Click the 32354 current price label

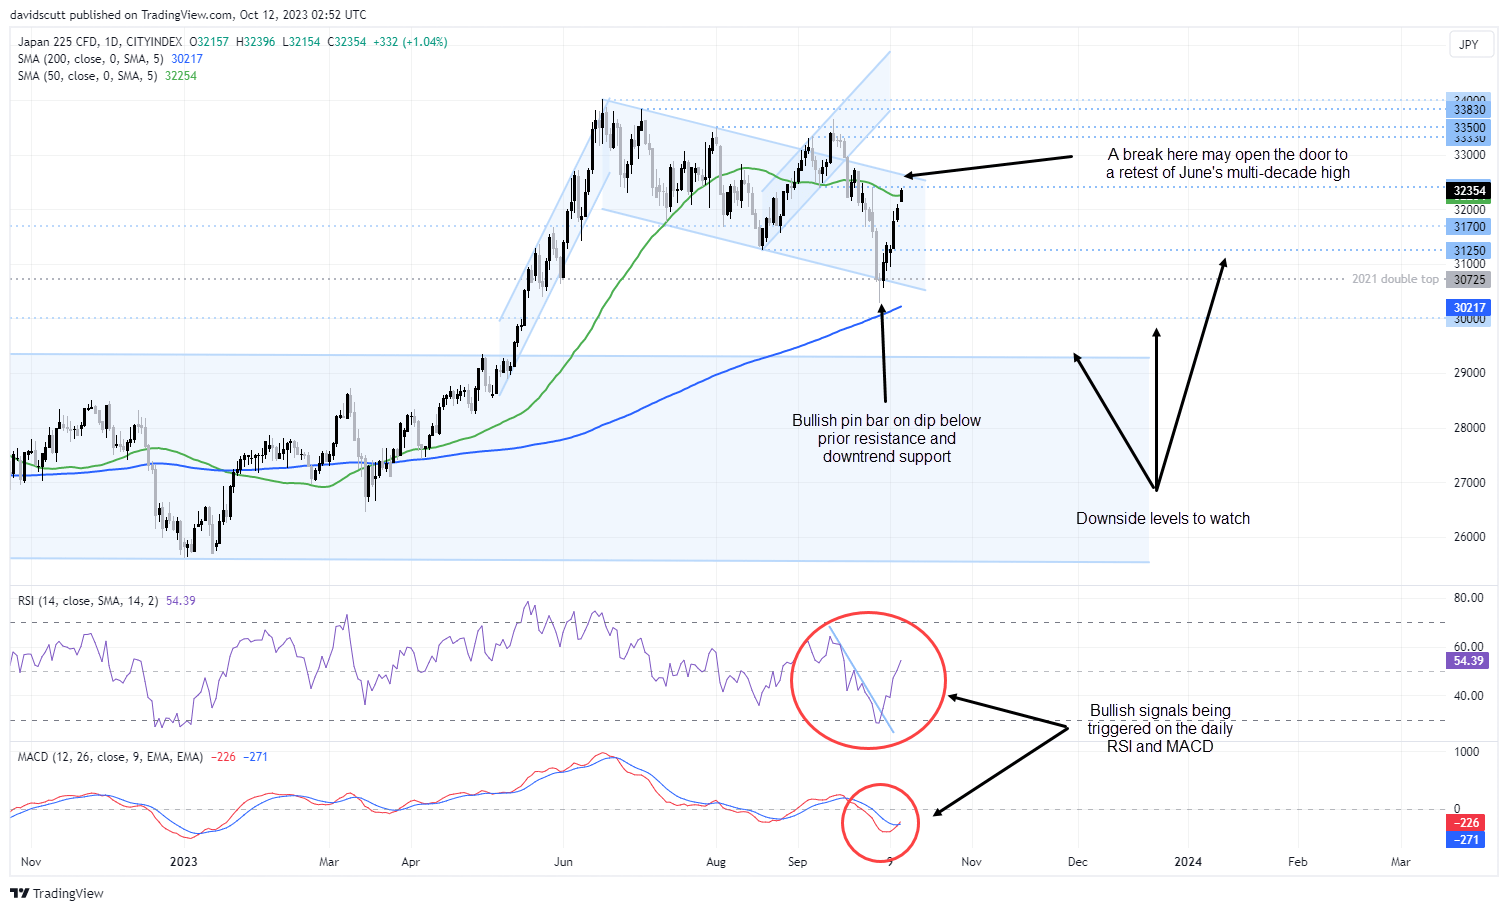pos(1469,191)
